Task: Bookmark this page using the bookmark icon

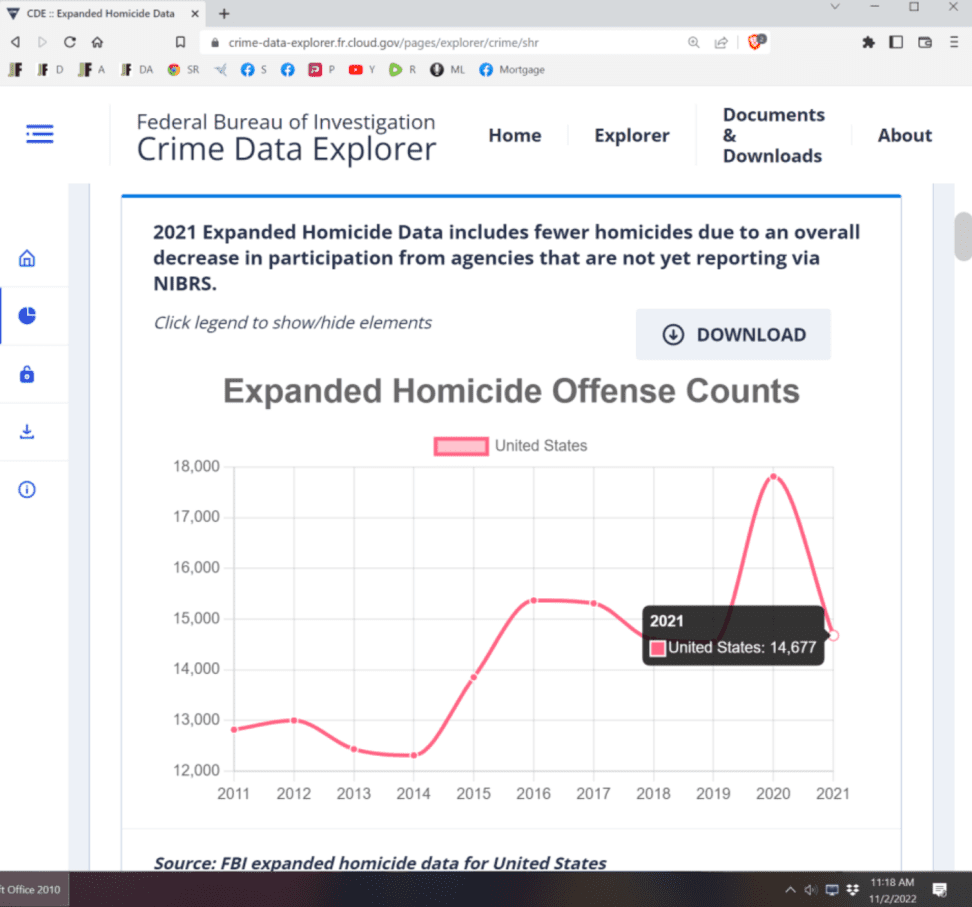Action: click(x=180, y=42)
